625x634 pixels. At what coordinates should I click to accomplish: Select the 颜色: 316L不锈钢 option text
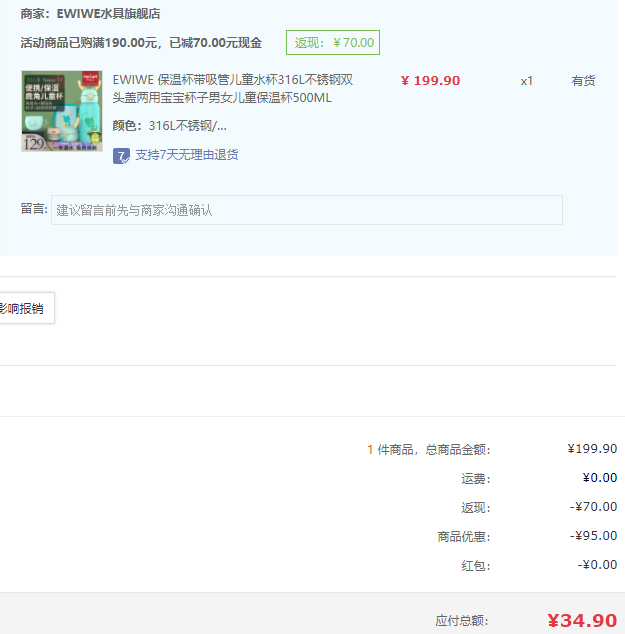[x=170, y=126]
